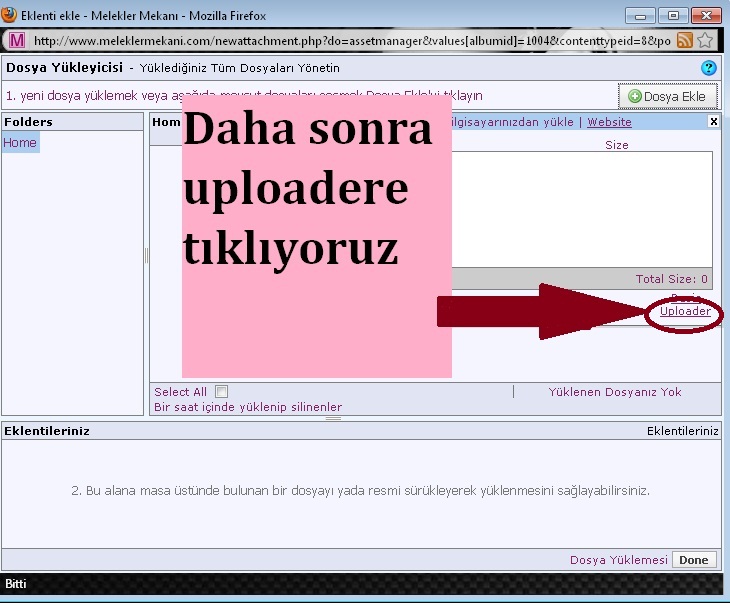730x612 pixels.
Task: Click the Dosya Ekle button
Action: tap(667, 96)
